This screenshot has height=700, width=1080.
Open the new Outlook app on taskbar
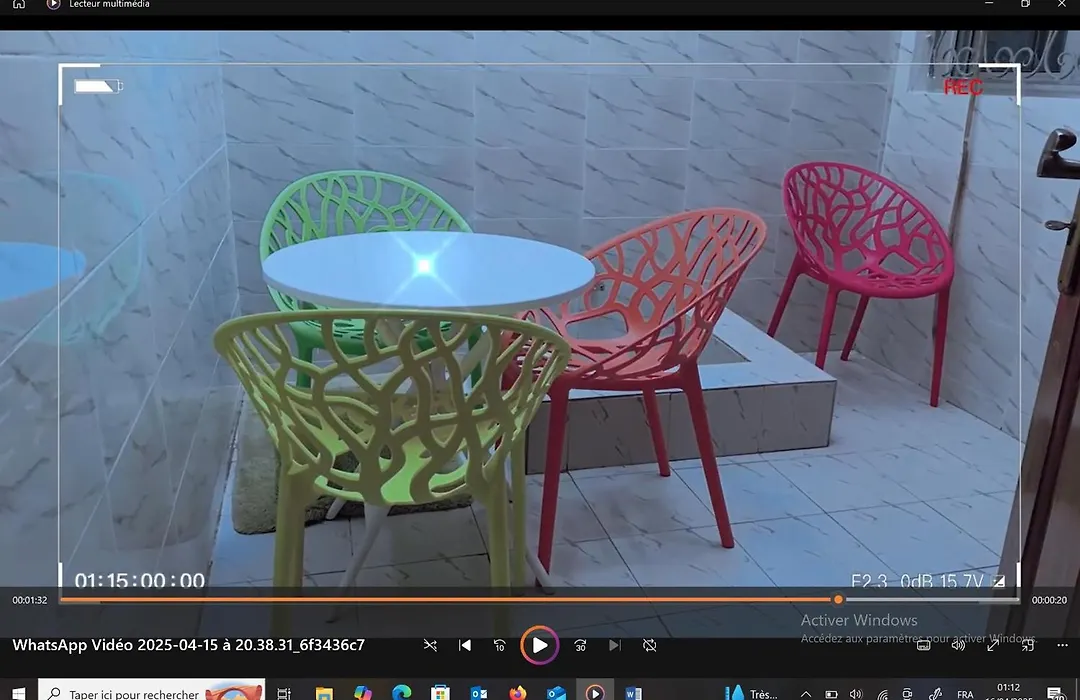pos(557,693)
